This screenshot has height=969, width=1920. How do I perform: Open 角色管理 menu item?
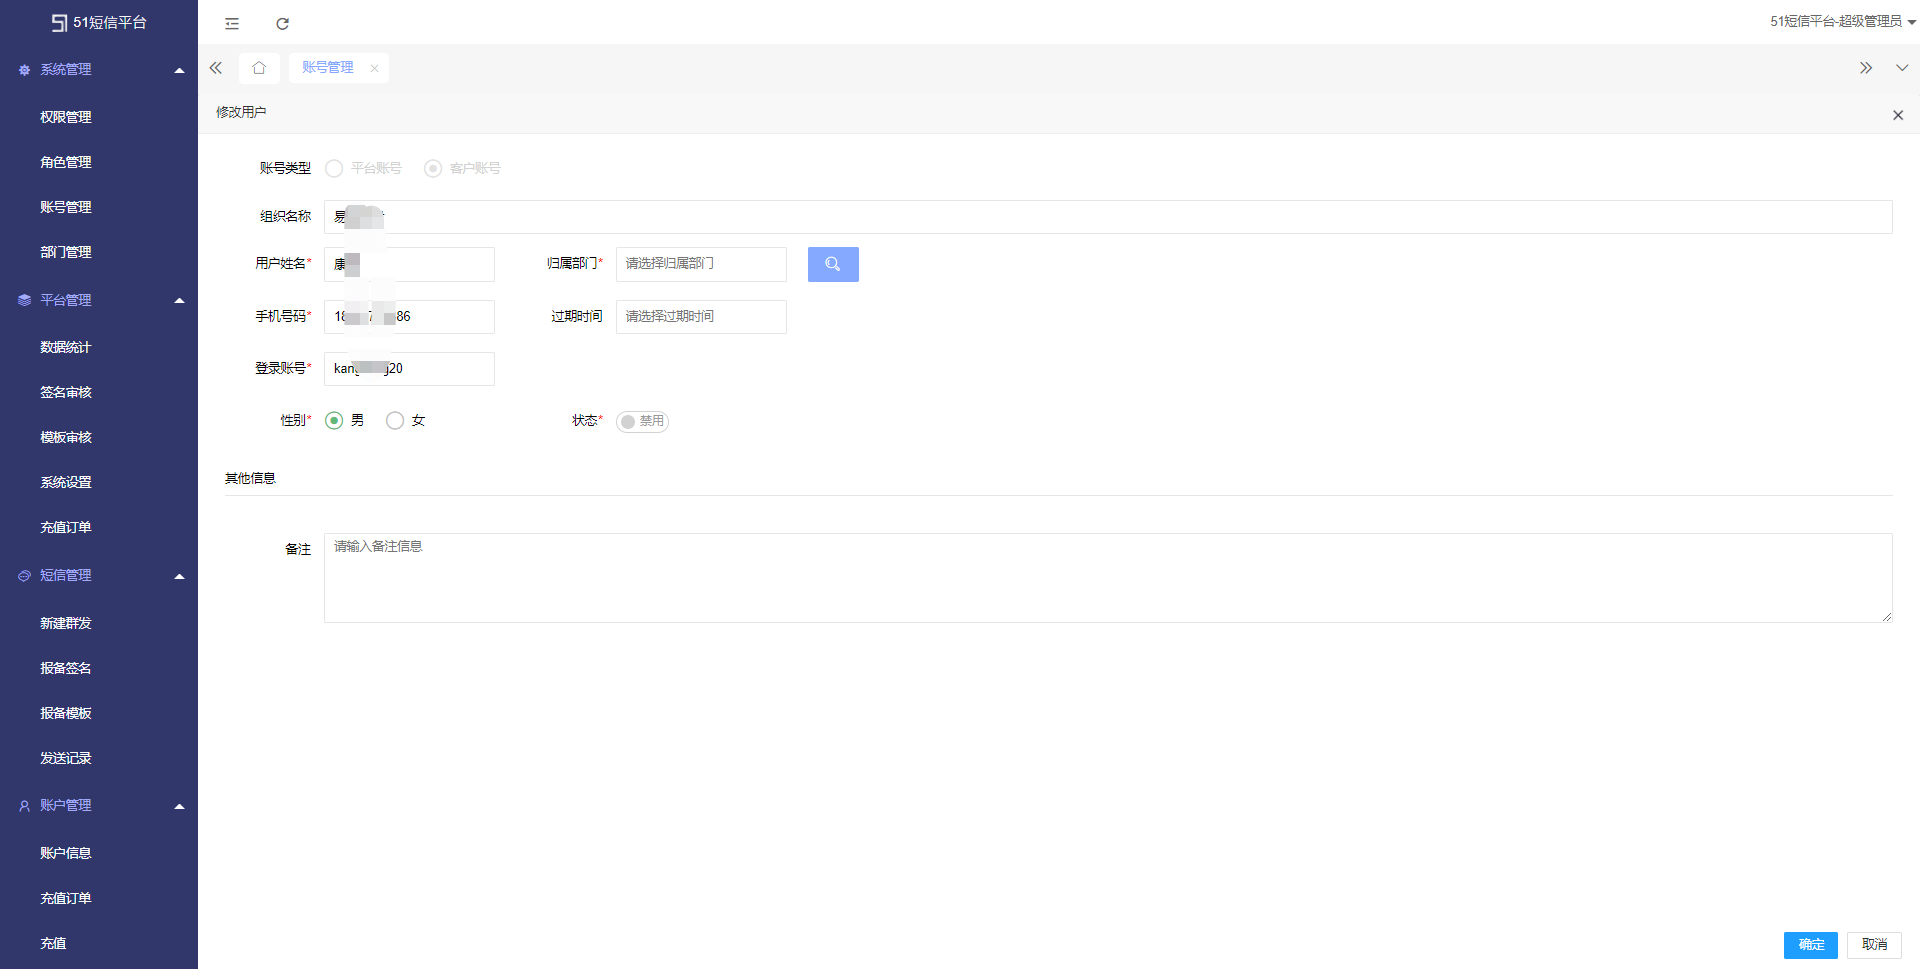pos(66,162)
